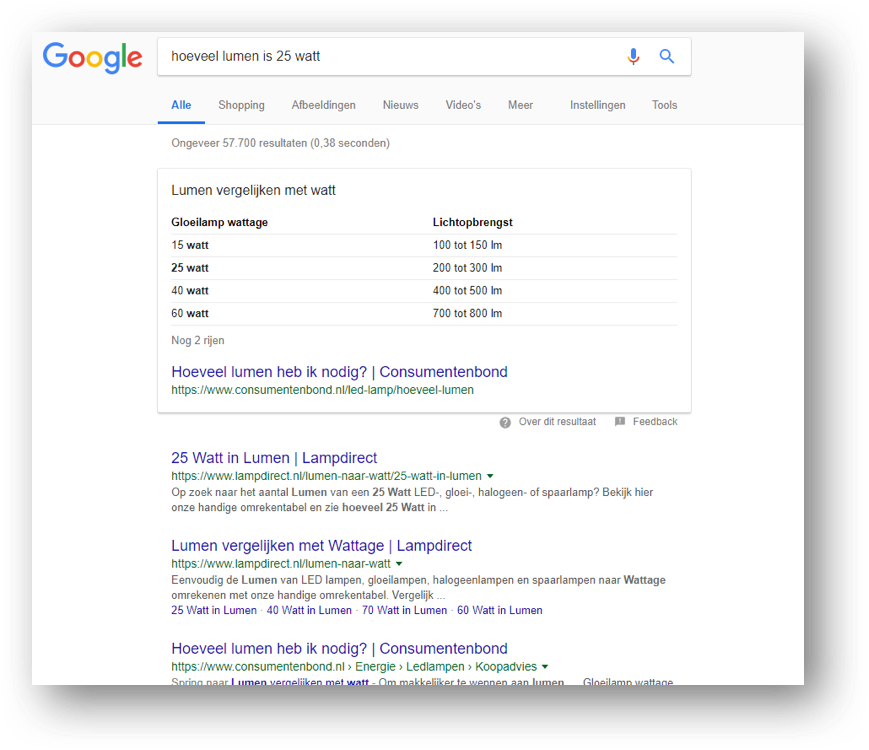869x750 pixels.
Task: Activate voice search microphone icon
Action: (x=633, y=57)
